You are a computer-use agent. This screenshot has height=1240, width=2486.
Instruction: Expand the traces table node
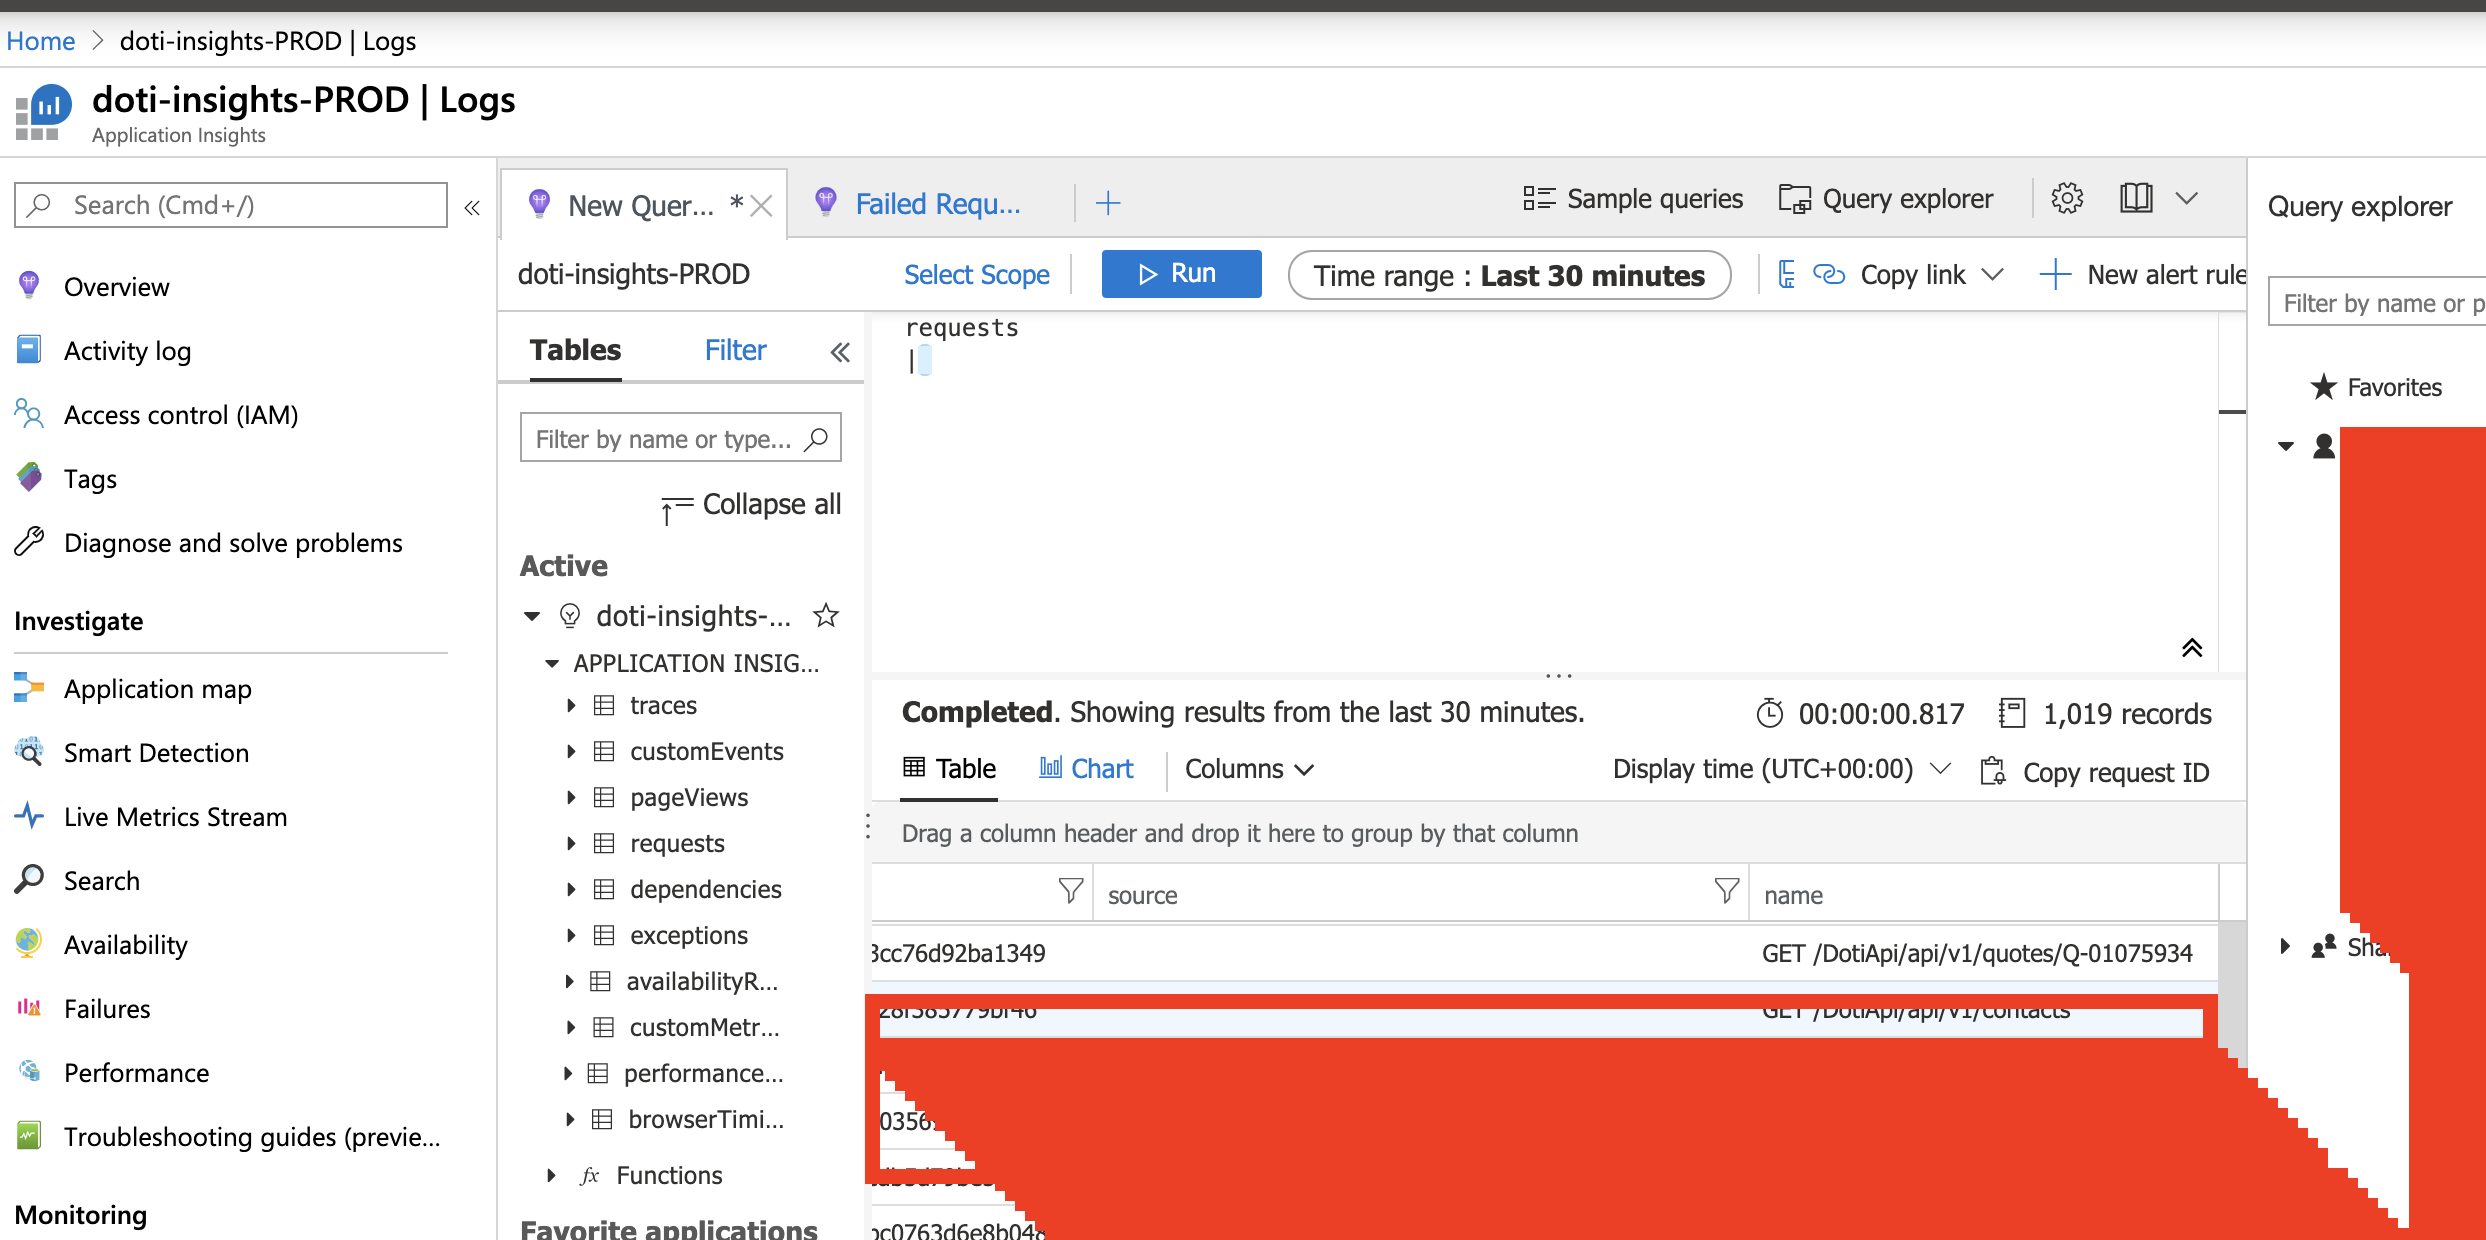[x=572, y=705]
